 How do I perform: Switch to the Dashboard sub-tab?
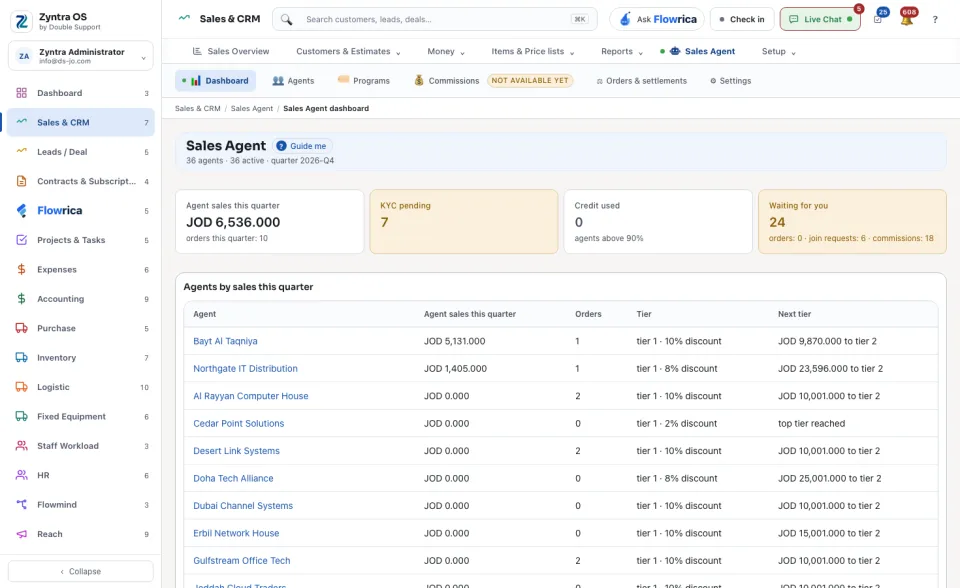tap(215, 81)
